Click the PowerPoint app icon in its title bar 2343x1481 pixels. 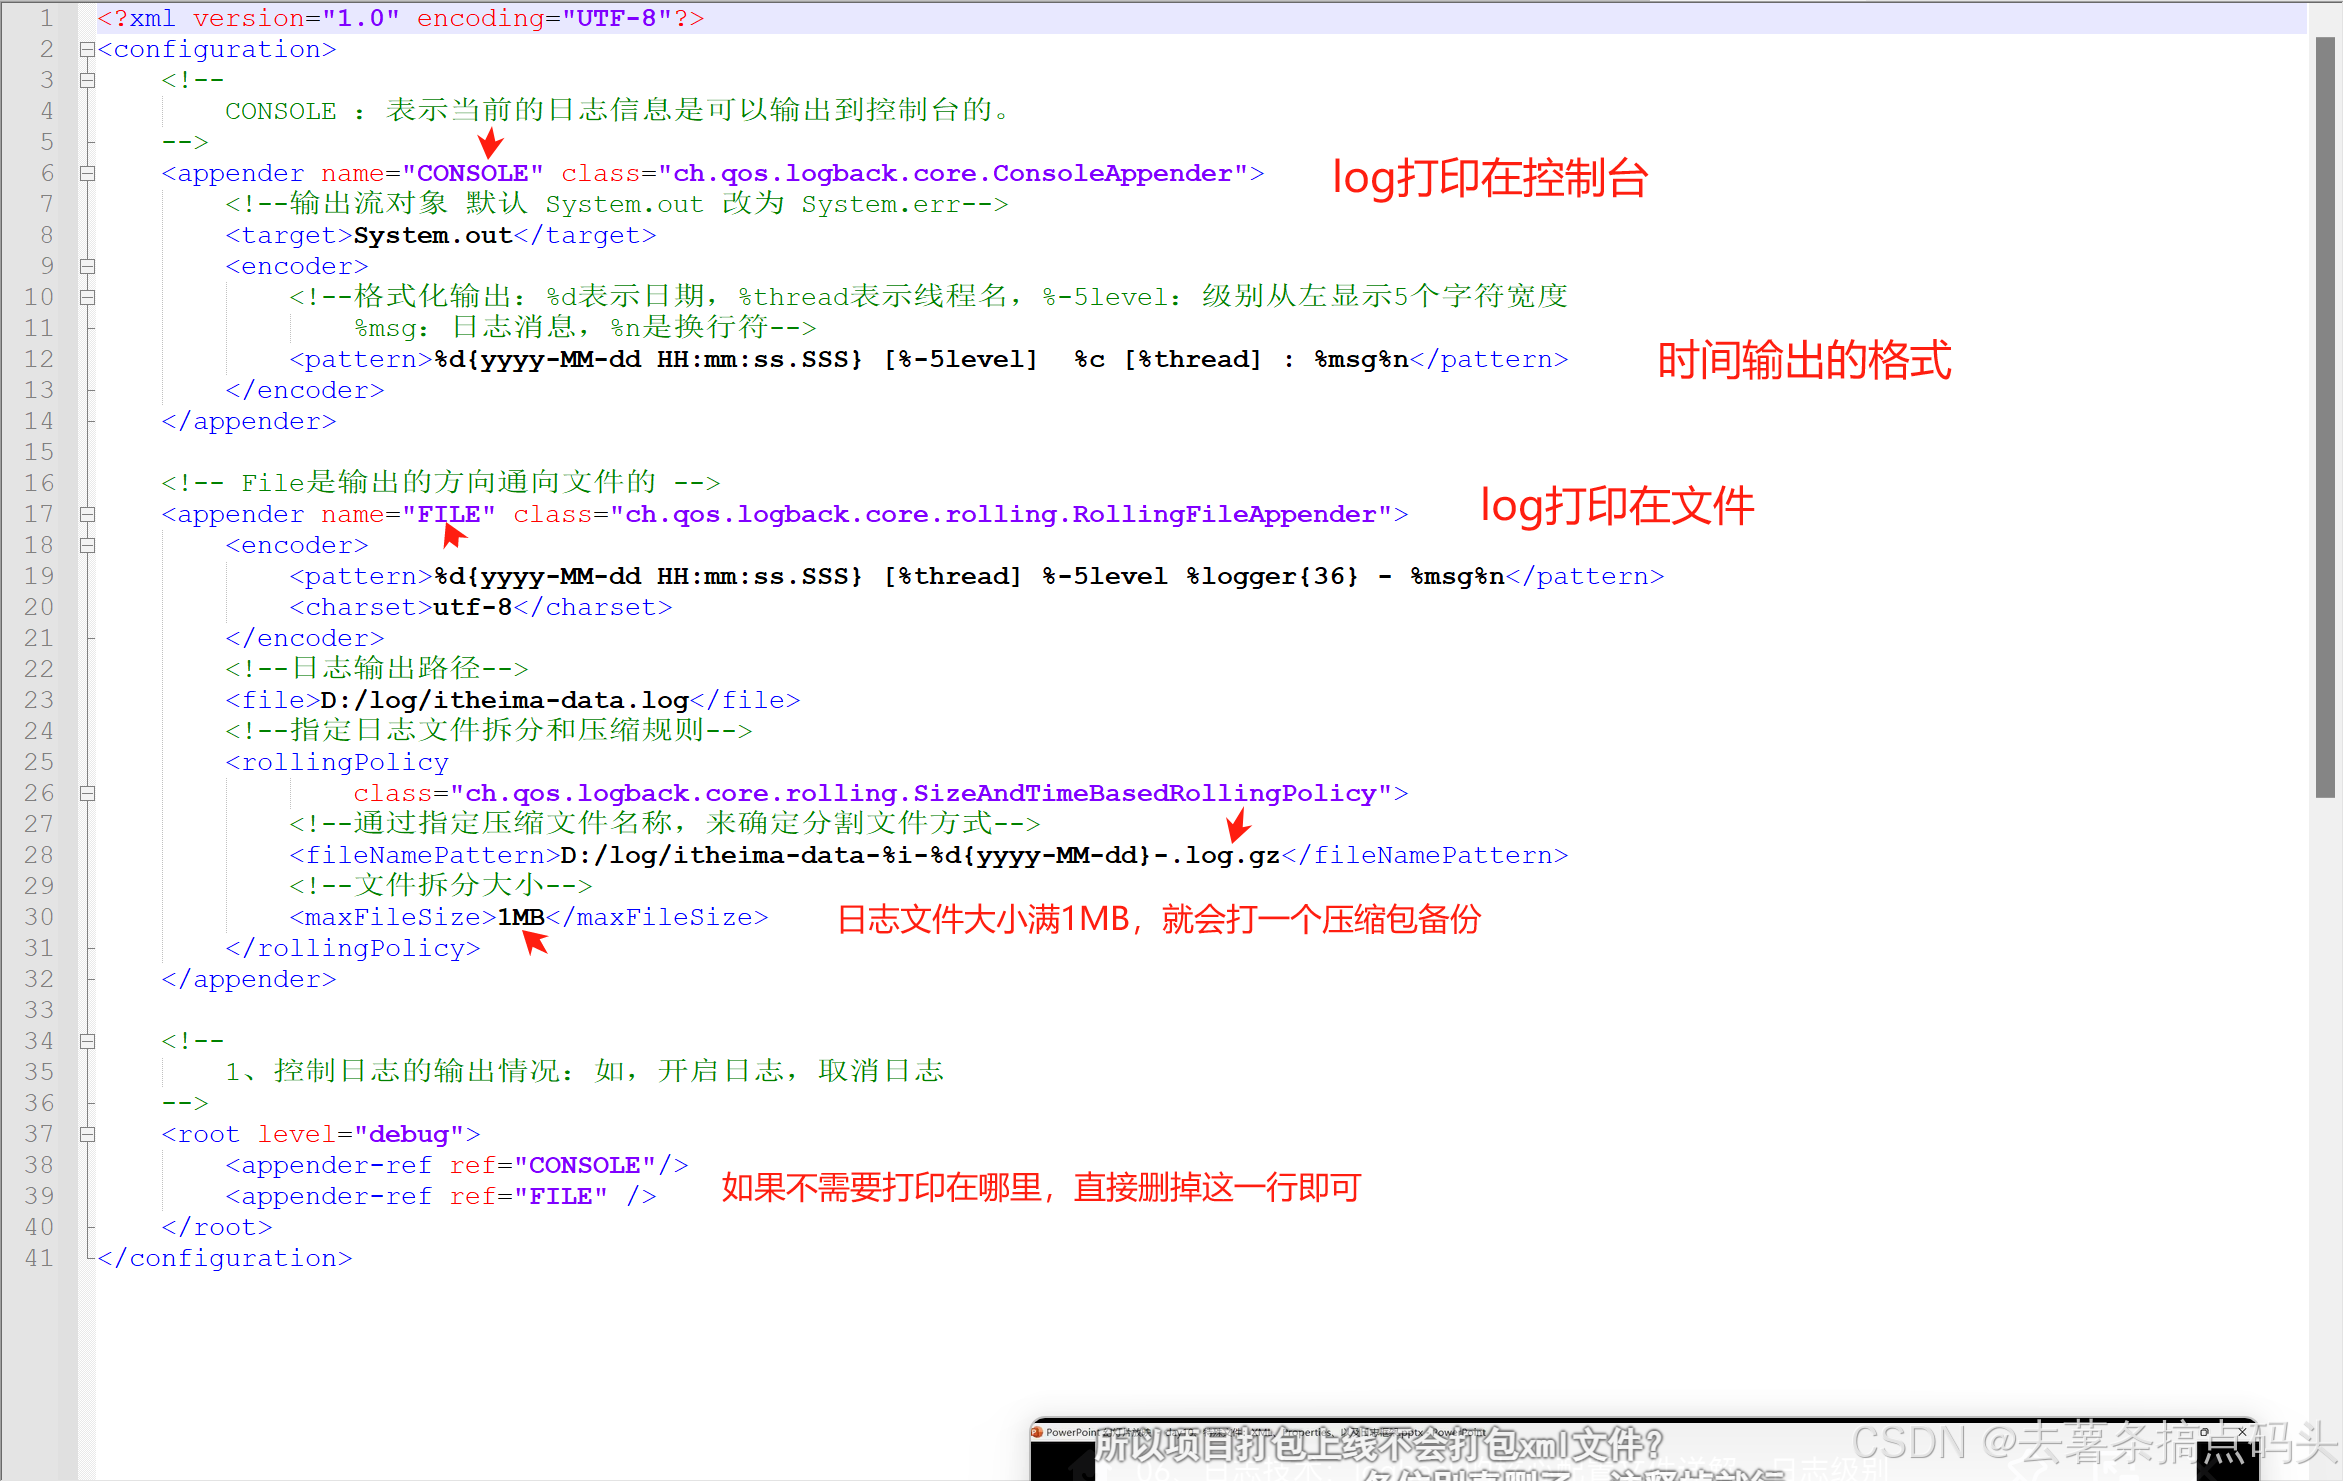(x=1037, y=1432)
